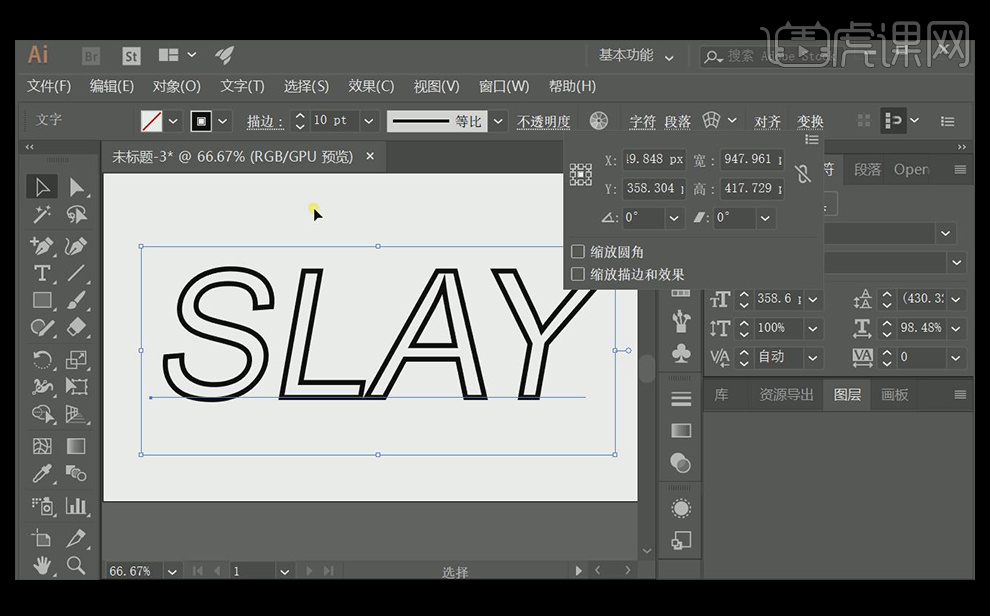This screenshot has width=990, height=616.
Task: Click the width 宽 input field
Action: [750, 159]
